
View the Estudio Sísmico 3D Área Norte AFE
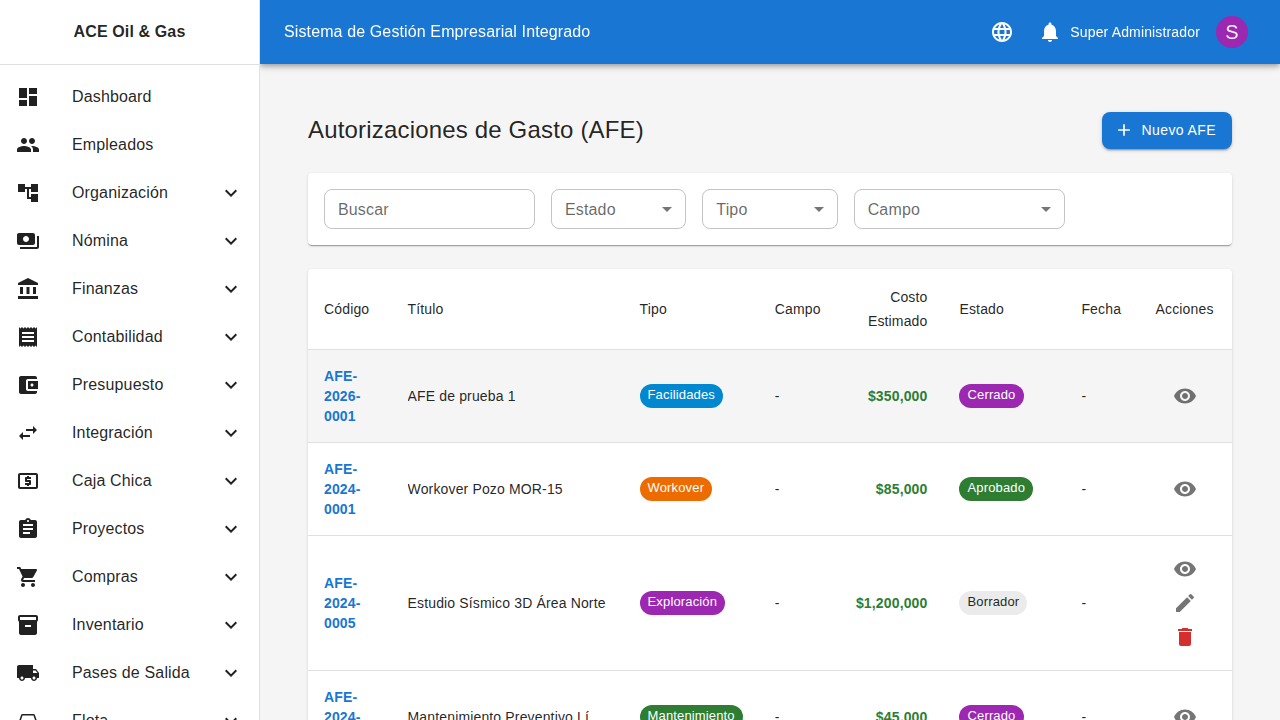click(1184, 569)
